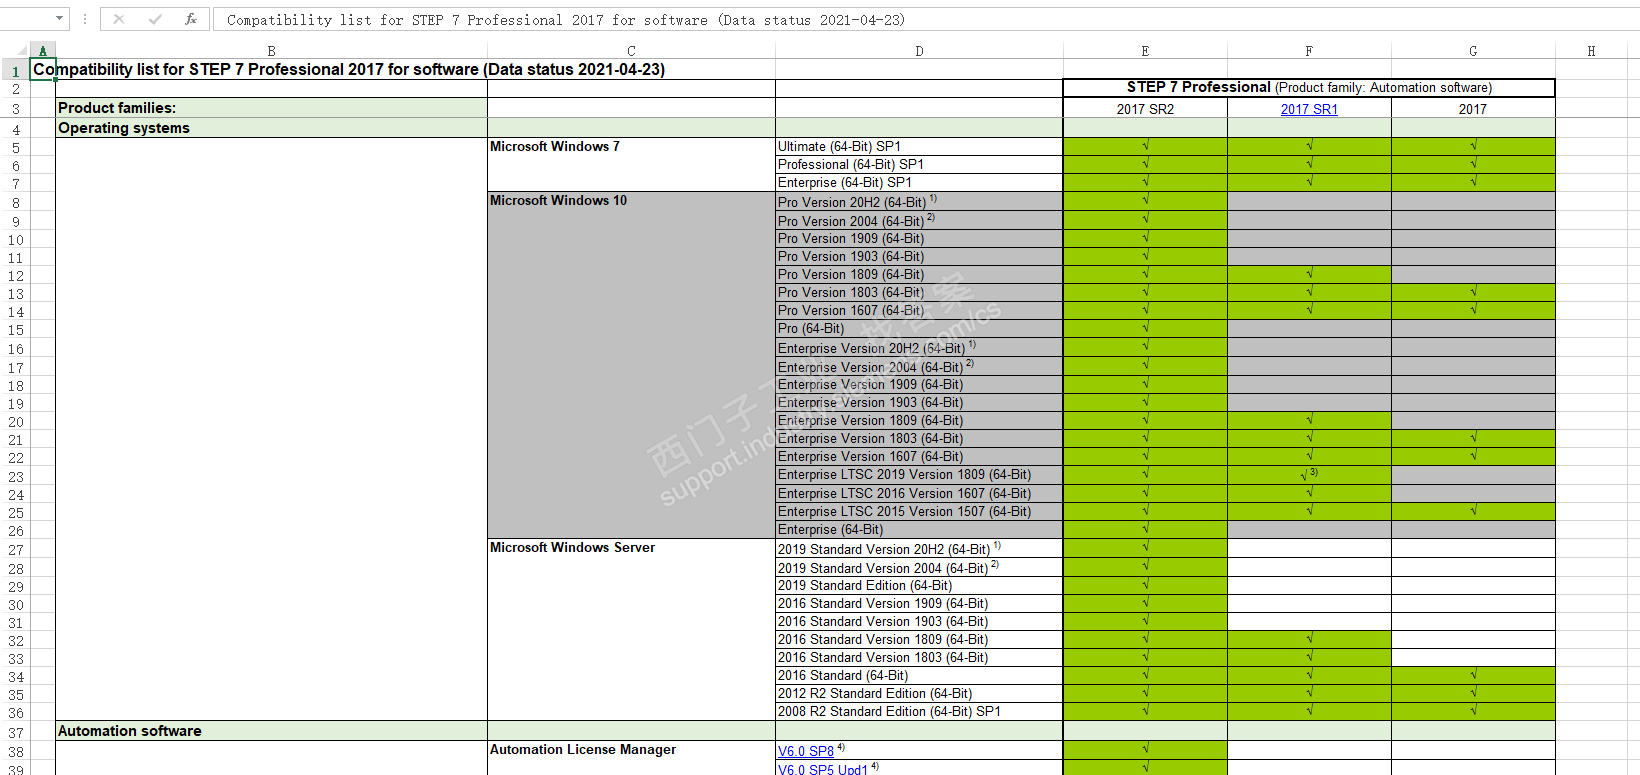
Task: Select the '2017 SR2' column cell
Action: (x=1145, y=109)
